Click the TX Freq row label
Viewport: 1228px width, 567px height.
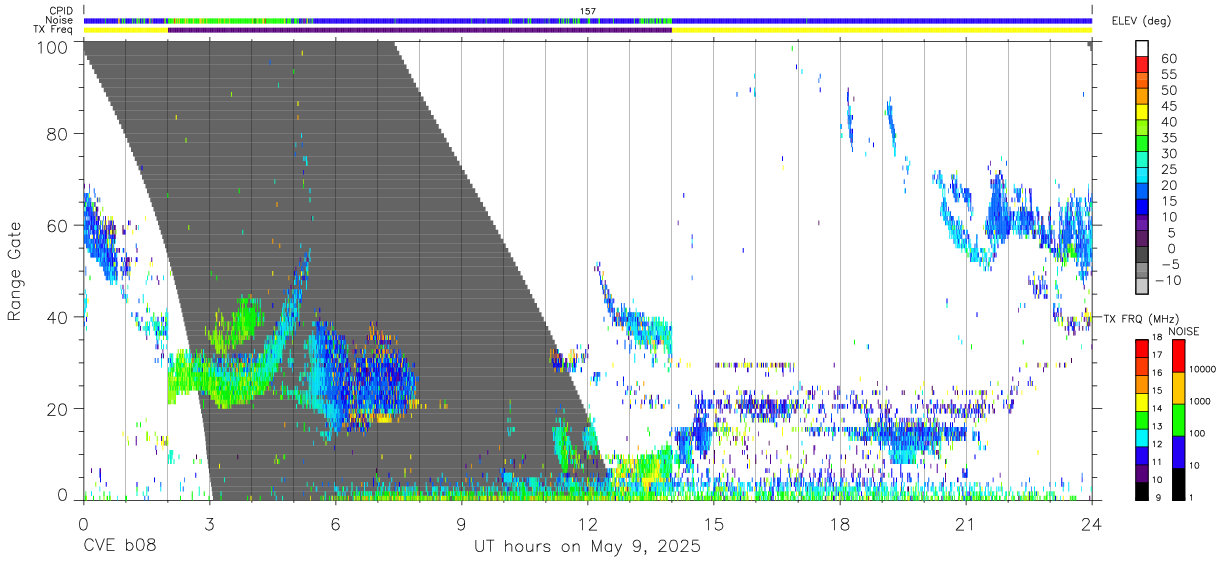[53, 30]
